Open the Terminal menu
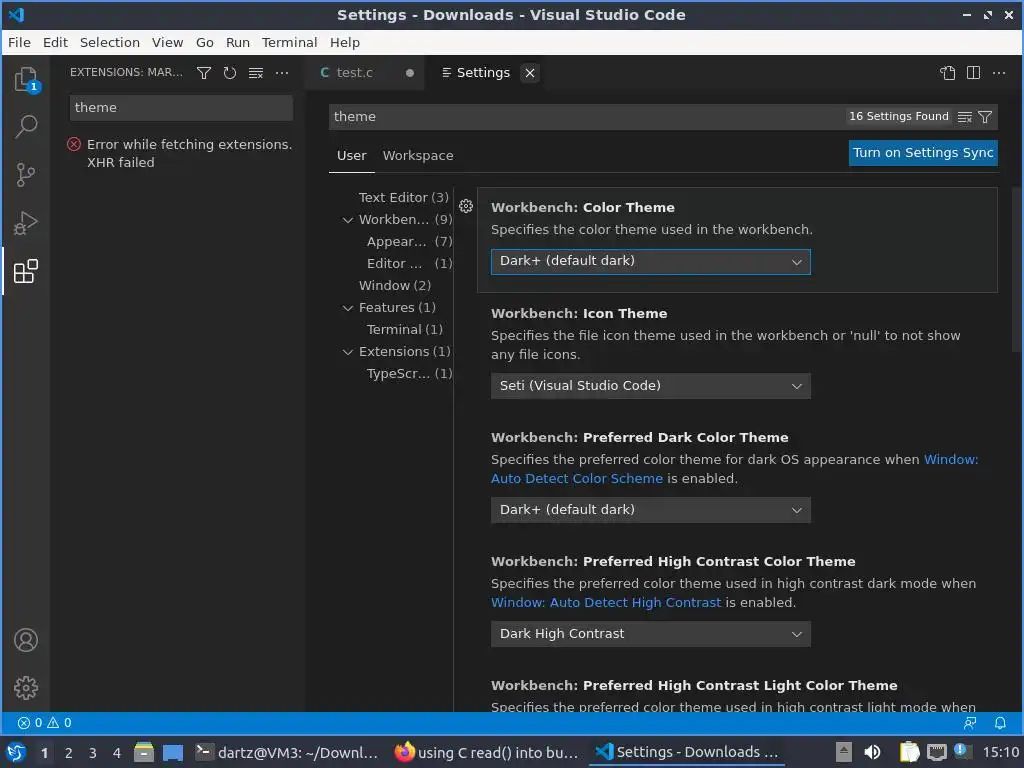 point(289,42)
